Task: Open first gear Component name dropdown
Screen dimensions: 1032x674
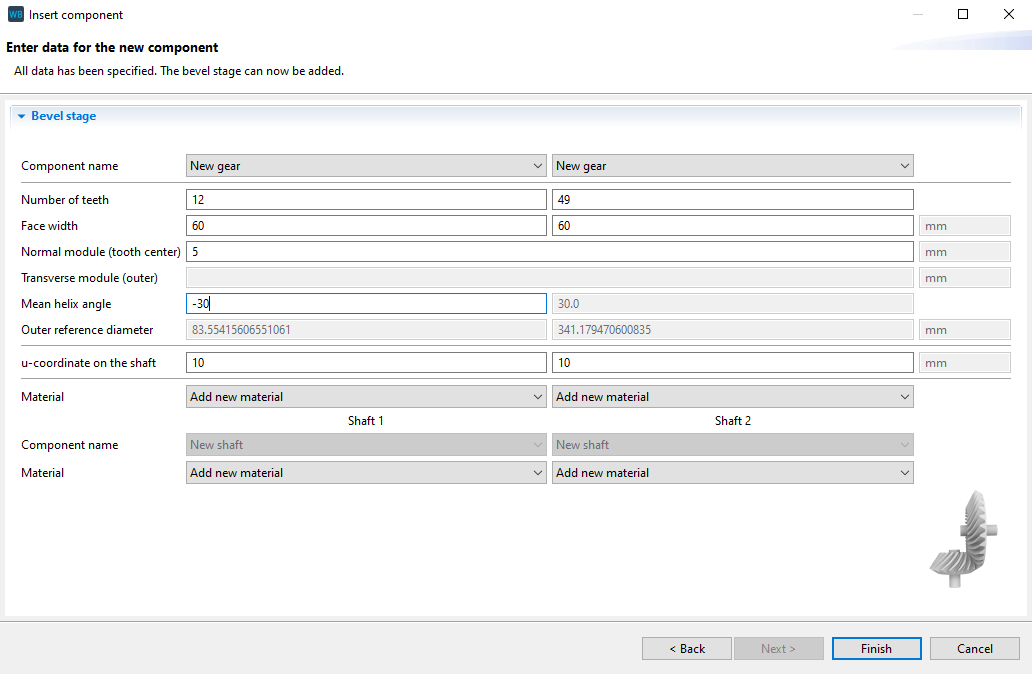Action: (366, 166)
